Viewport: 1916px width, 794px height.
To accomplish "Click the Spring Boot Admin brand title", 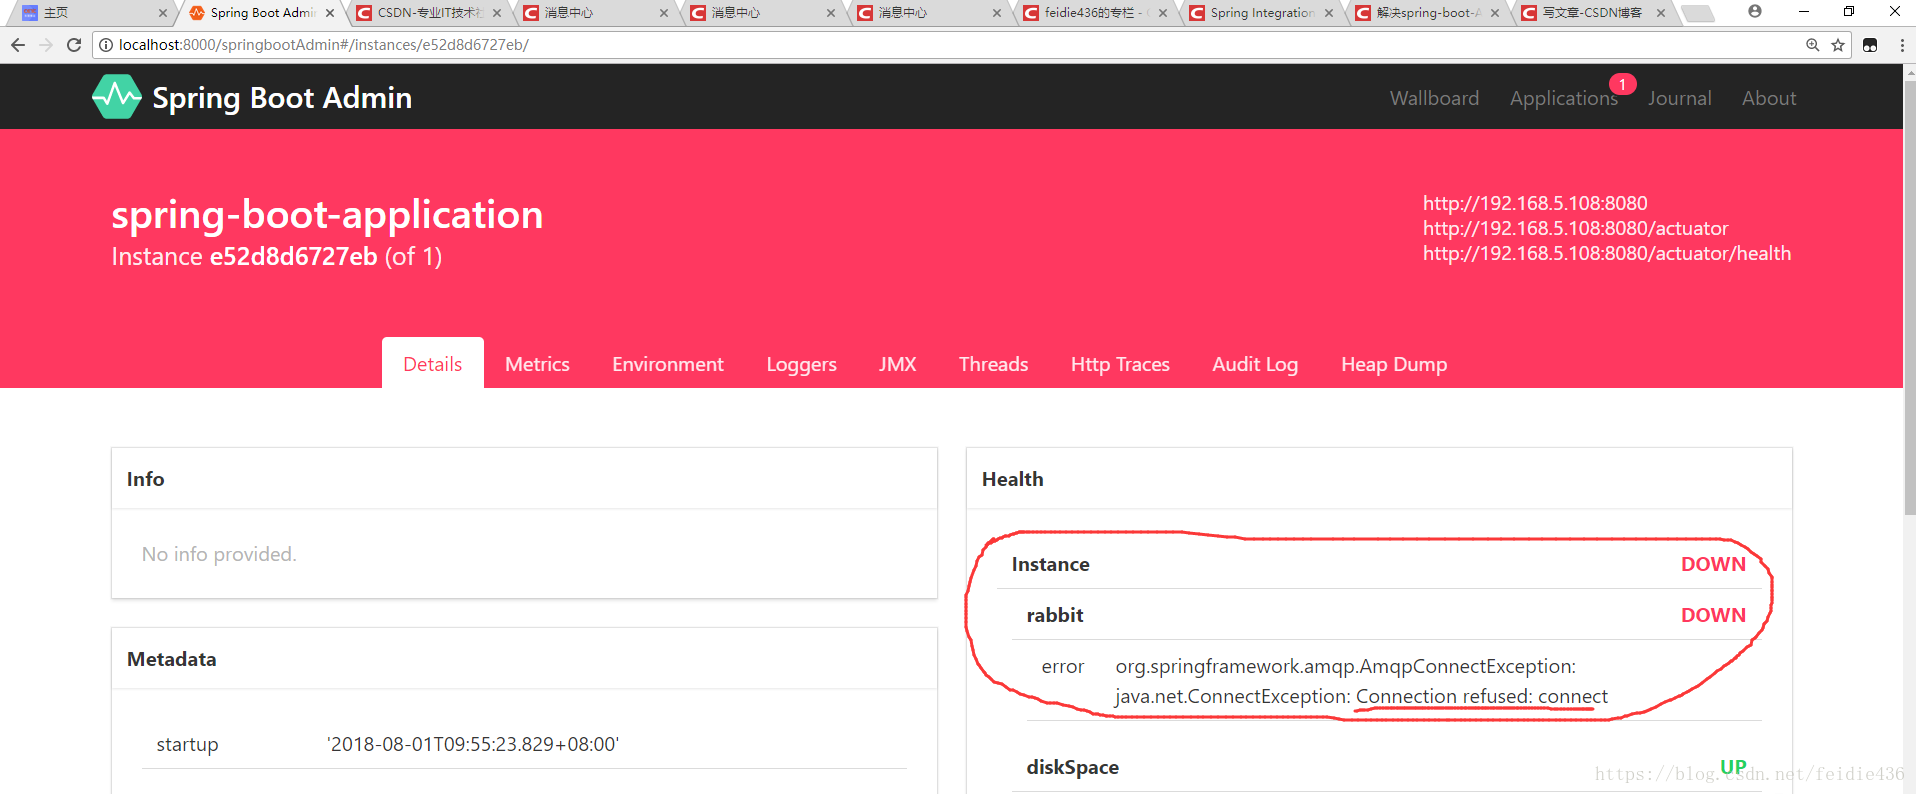I will [x=282, y=98].
